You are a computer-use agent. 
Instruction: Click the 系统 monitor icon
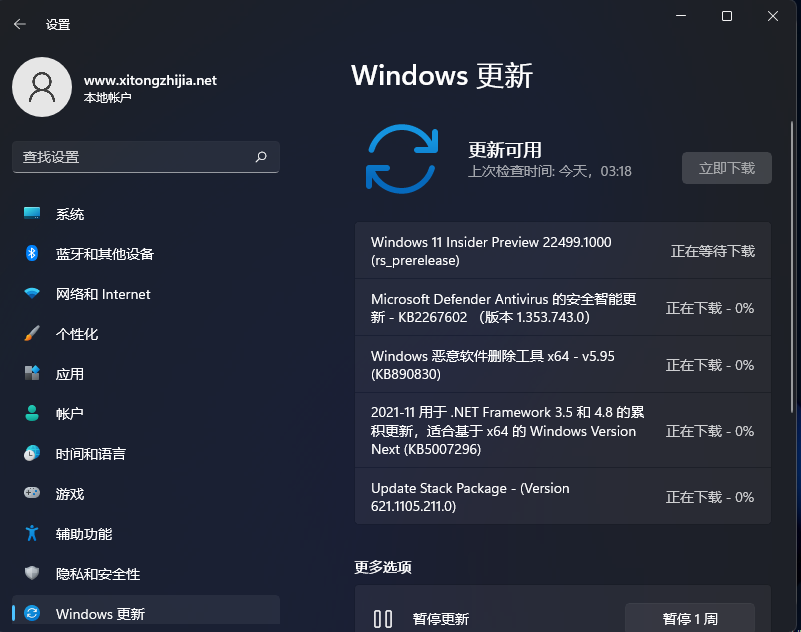point(32,213)
